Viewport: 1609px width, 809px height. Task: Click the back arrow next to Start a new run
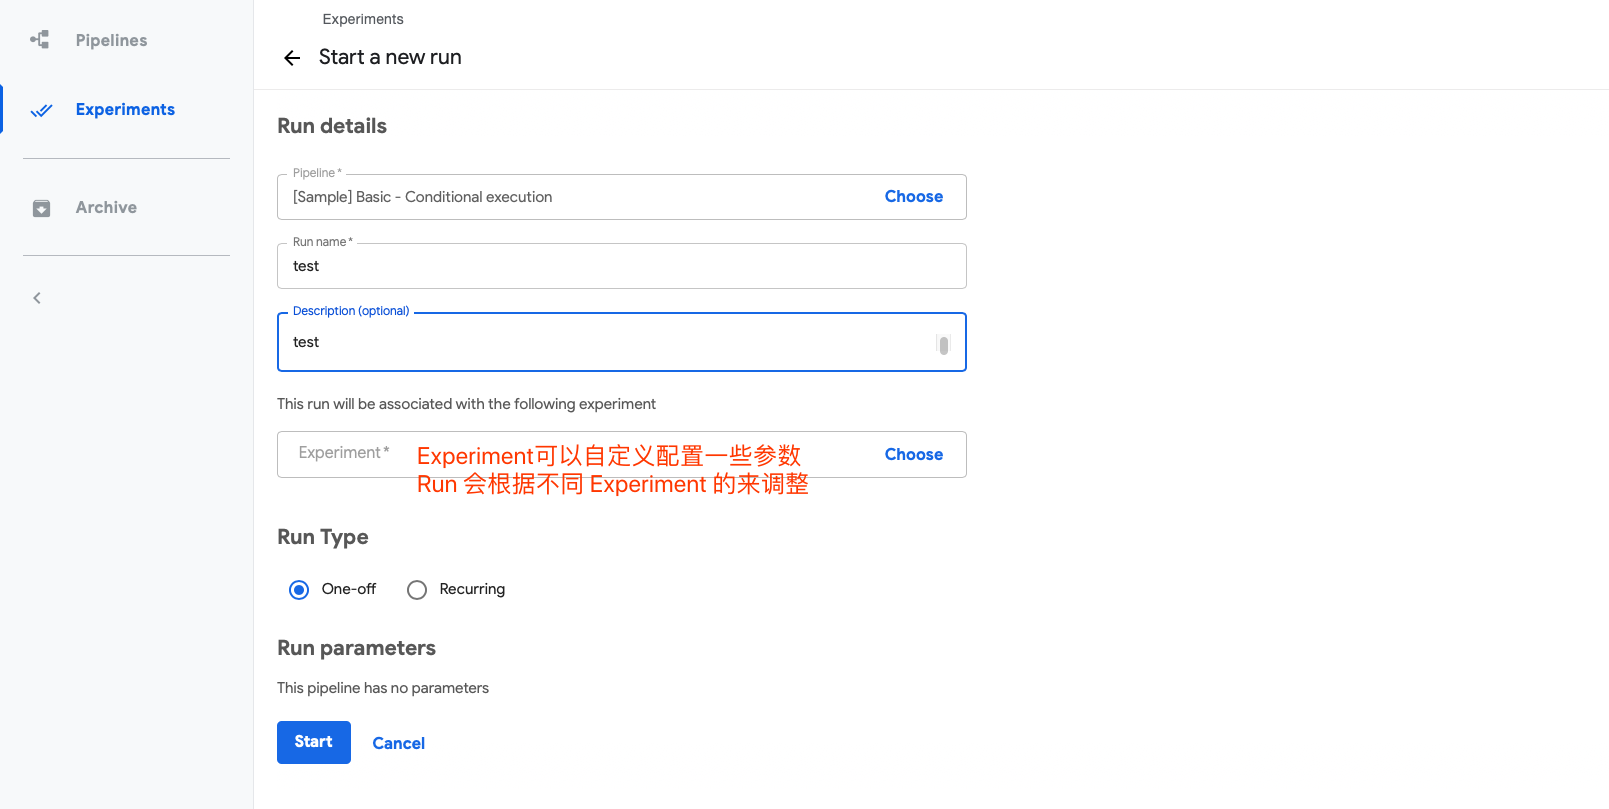click(x=292, y=58)
